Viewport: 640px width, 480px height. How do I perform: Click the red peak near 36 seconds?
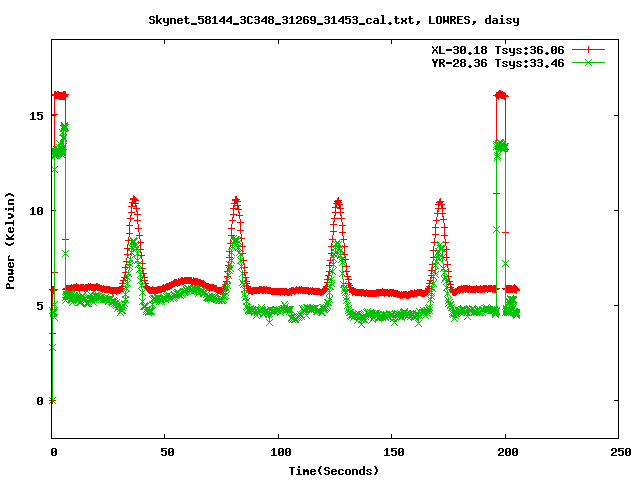(x=134, y=200)
